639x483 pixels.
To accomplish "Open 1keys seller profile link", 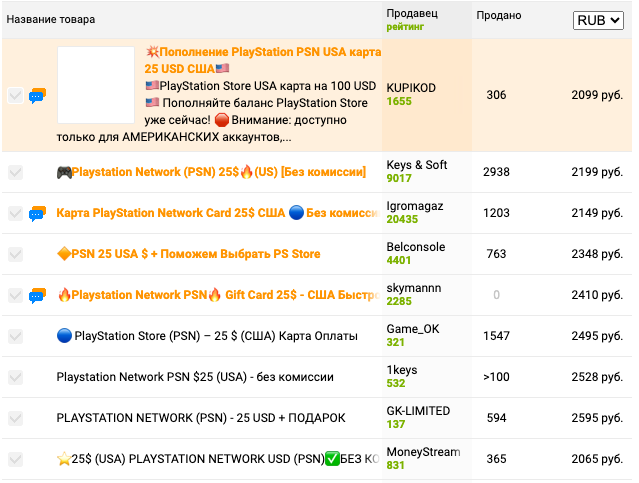I will pyautogui.click(x=402, y=370).
